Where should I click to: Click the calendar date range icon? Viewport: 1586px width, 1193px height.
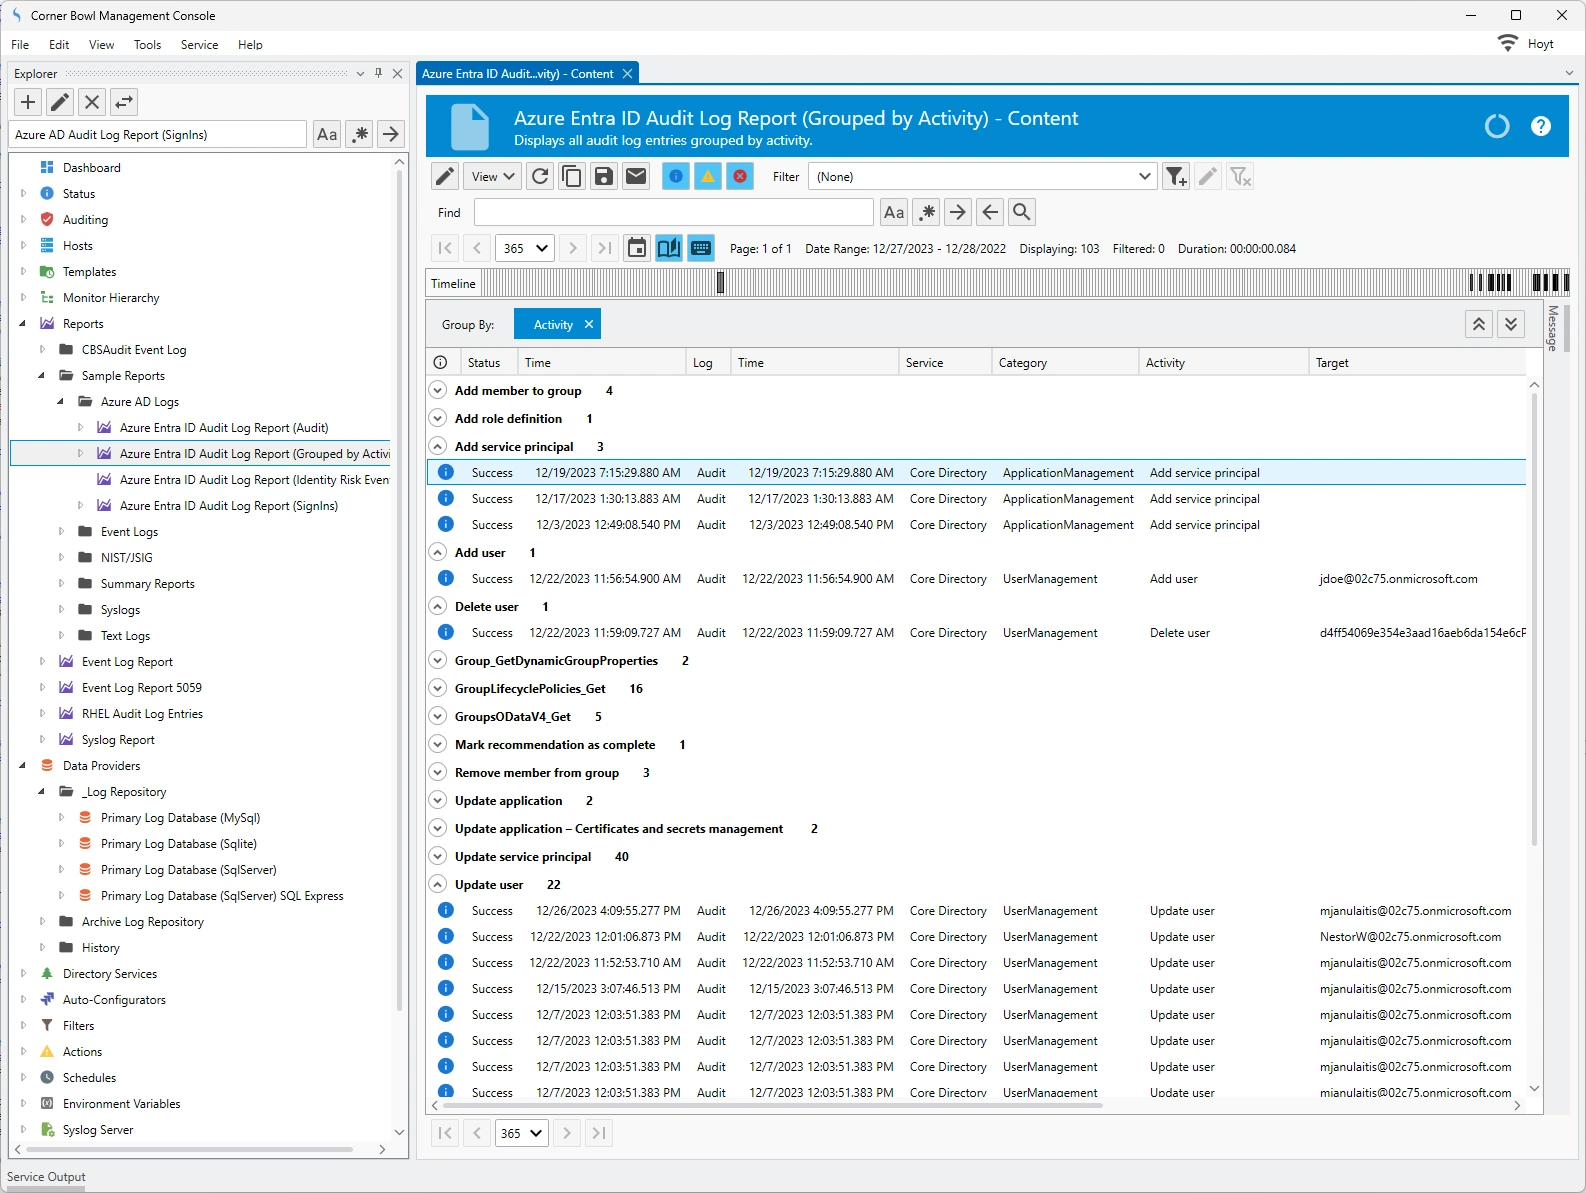pyautogui.click(x=636, y=248)
